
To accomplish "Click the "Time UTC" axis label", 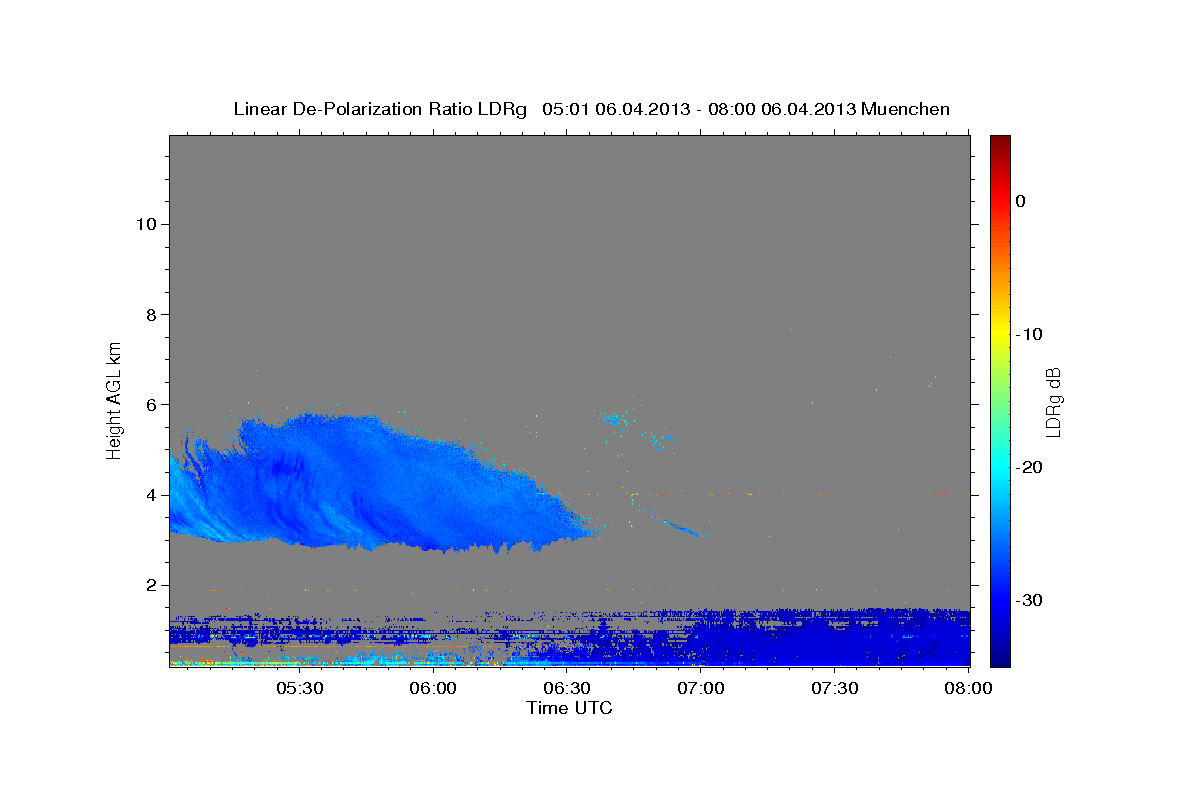I will coord(569,708).
